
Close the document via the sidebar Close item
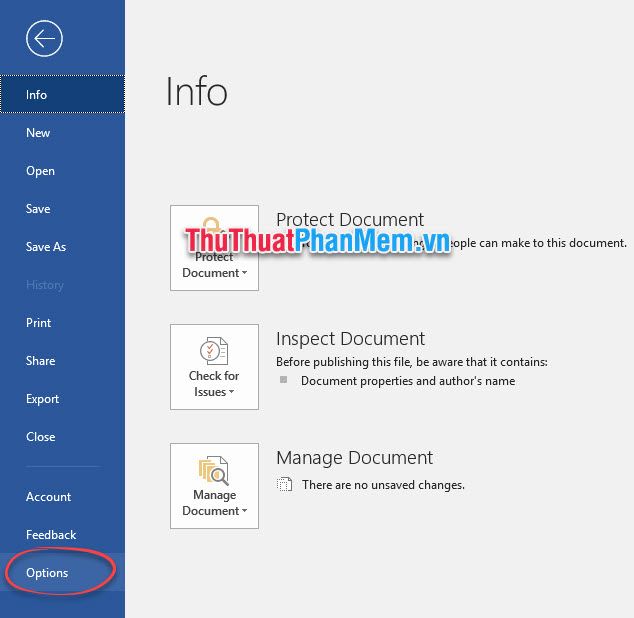click(40, 437)
